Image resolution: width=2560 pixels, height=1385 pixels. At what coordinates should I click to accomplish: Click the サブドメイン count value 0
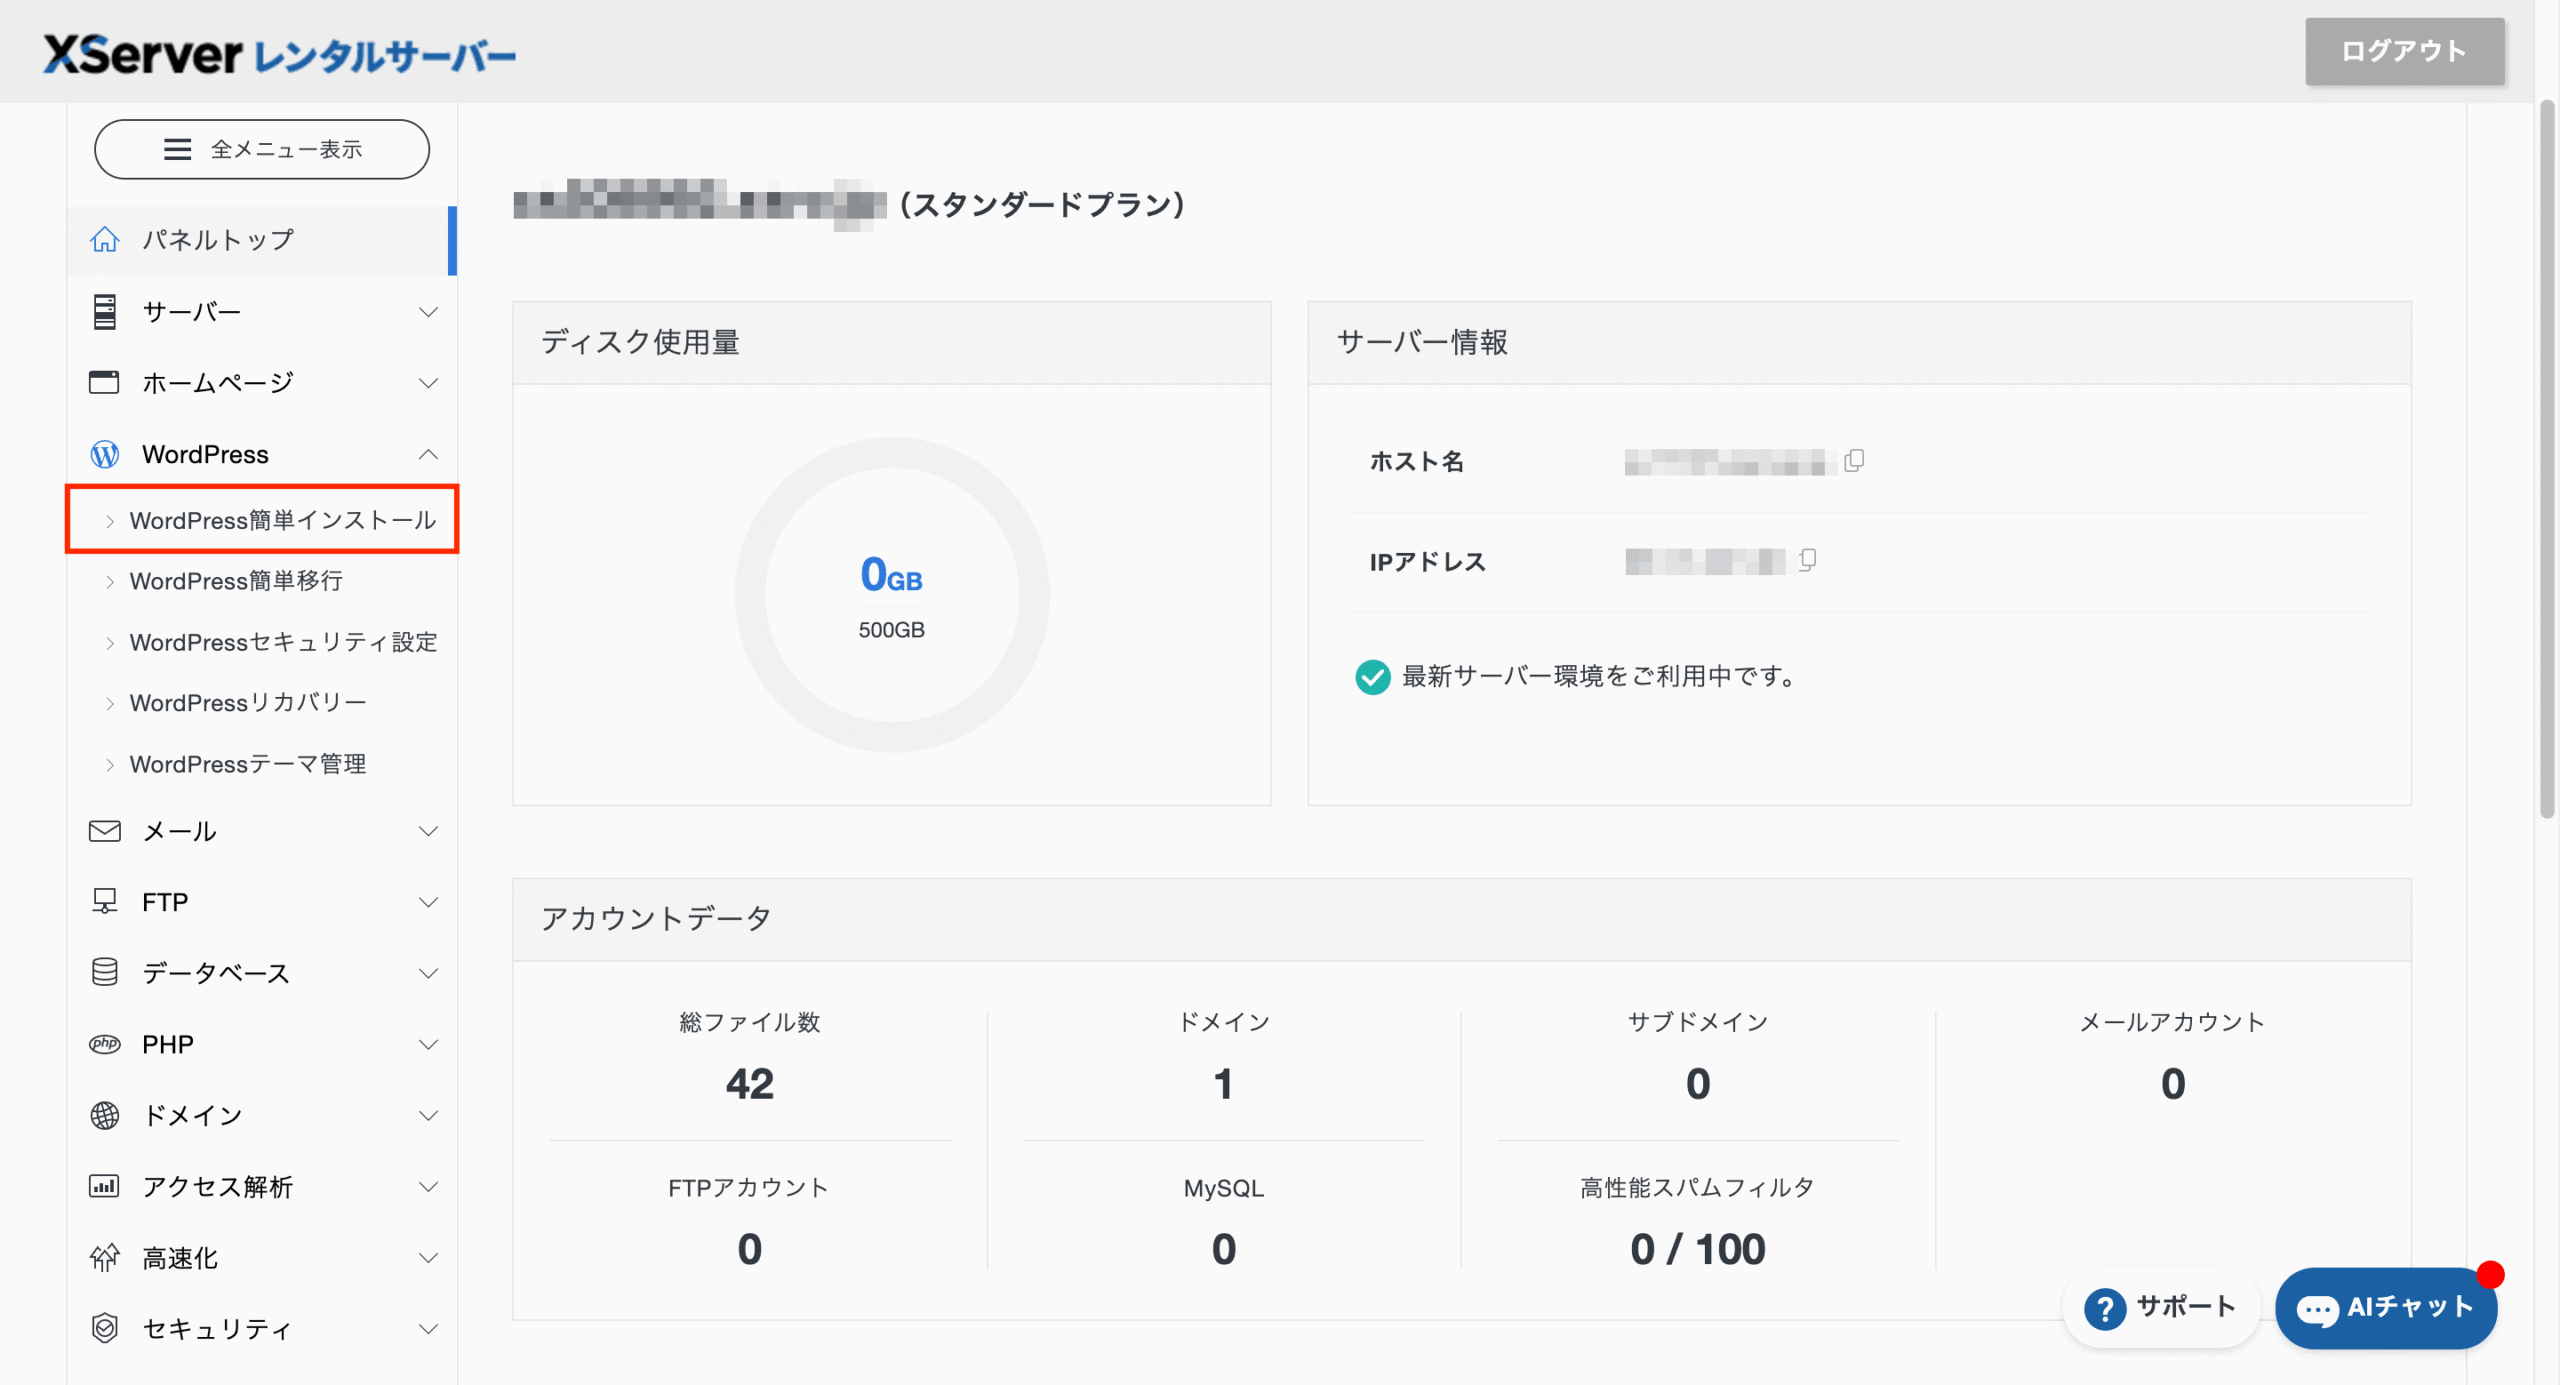pyautogui.click(x=1698, y=1084)
